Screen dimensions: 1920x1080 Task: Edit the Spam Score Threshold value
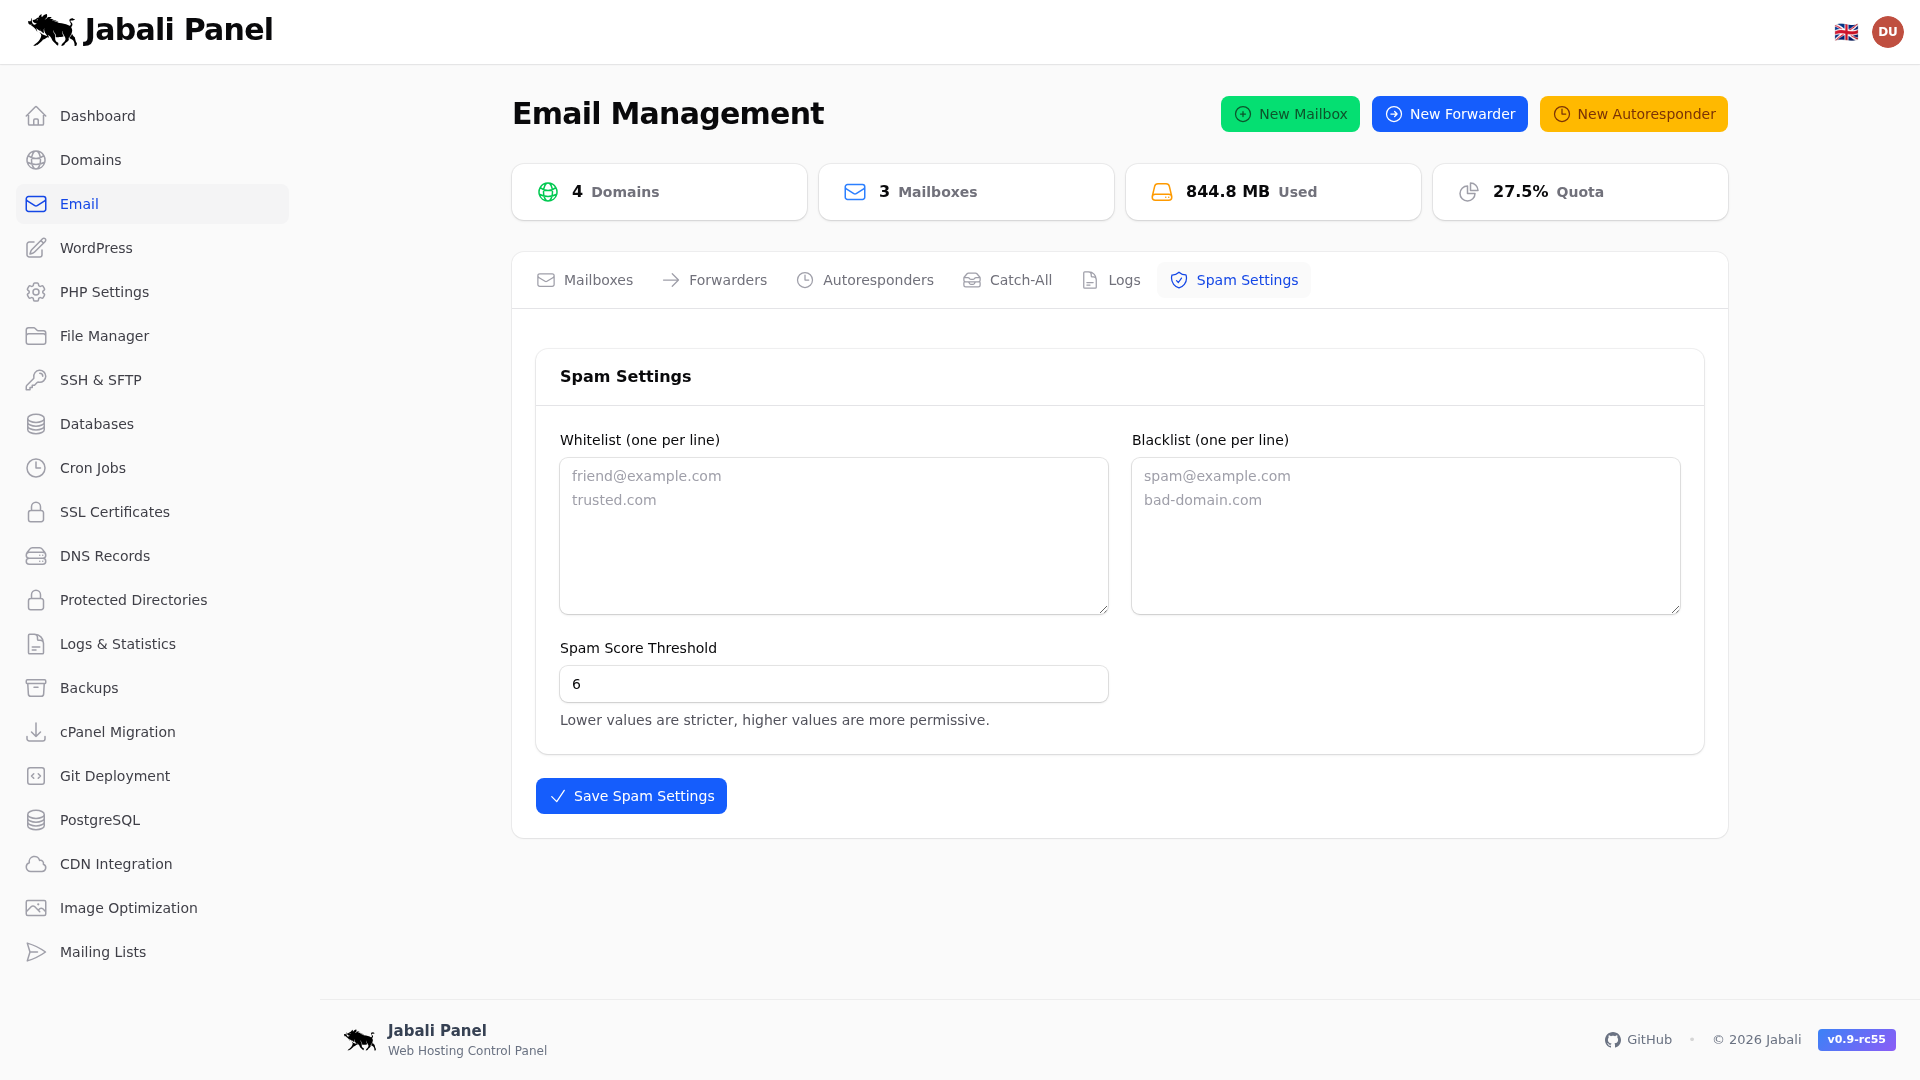tap(833, 684)
